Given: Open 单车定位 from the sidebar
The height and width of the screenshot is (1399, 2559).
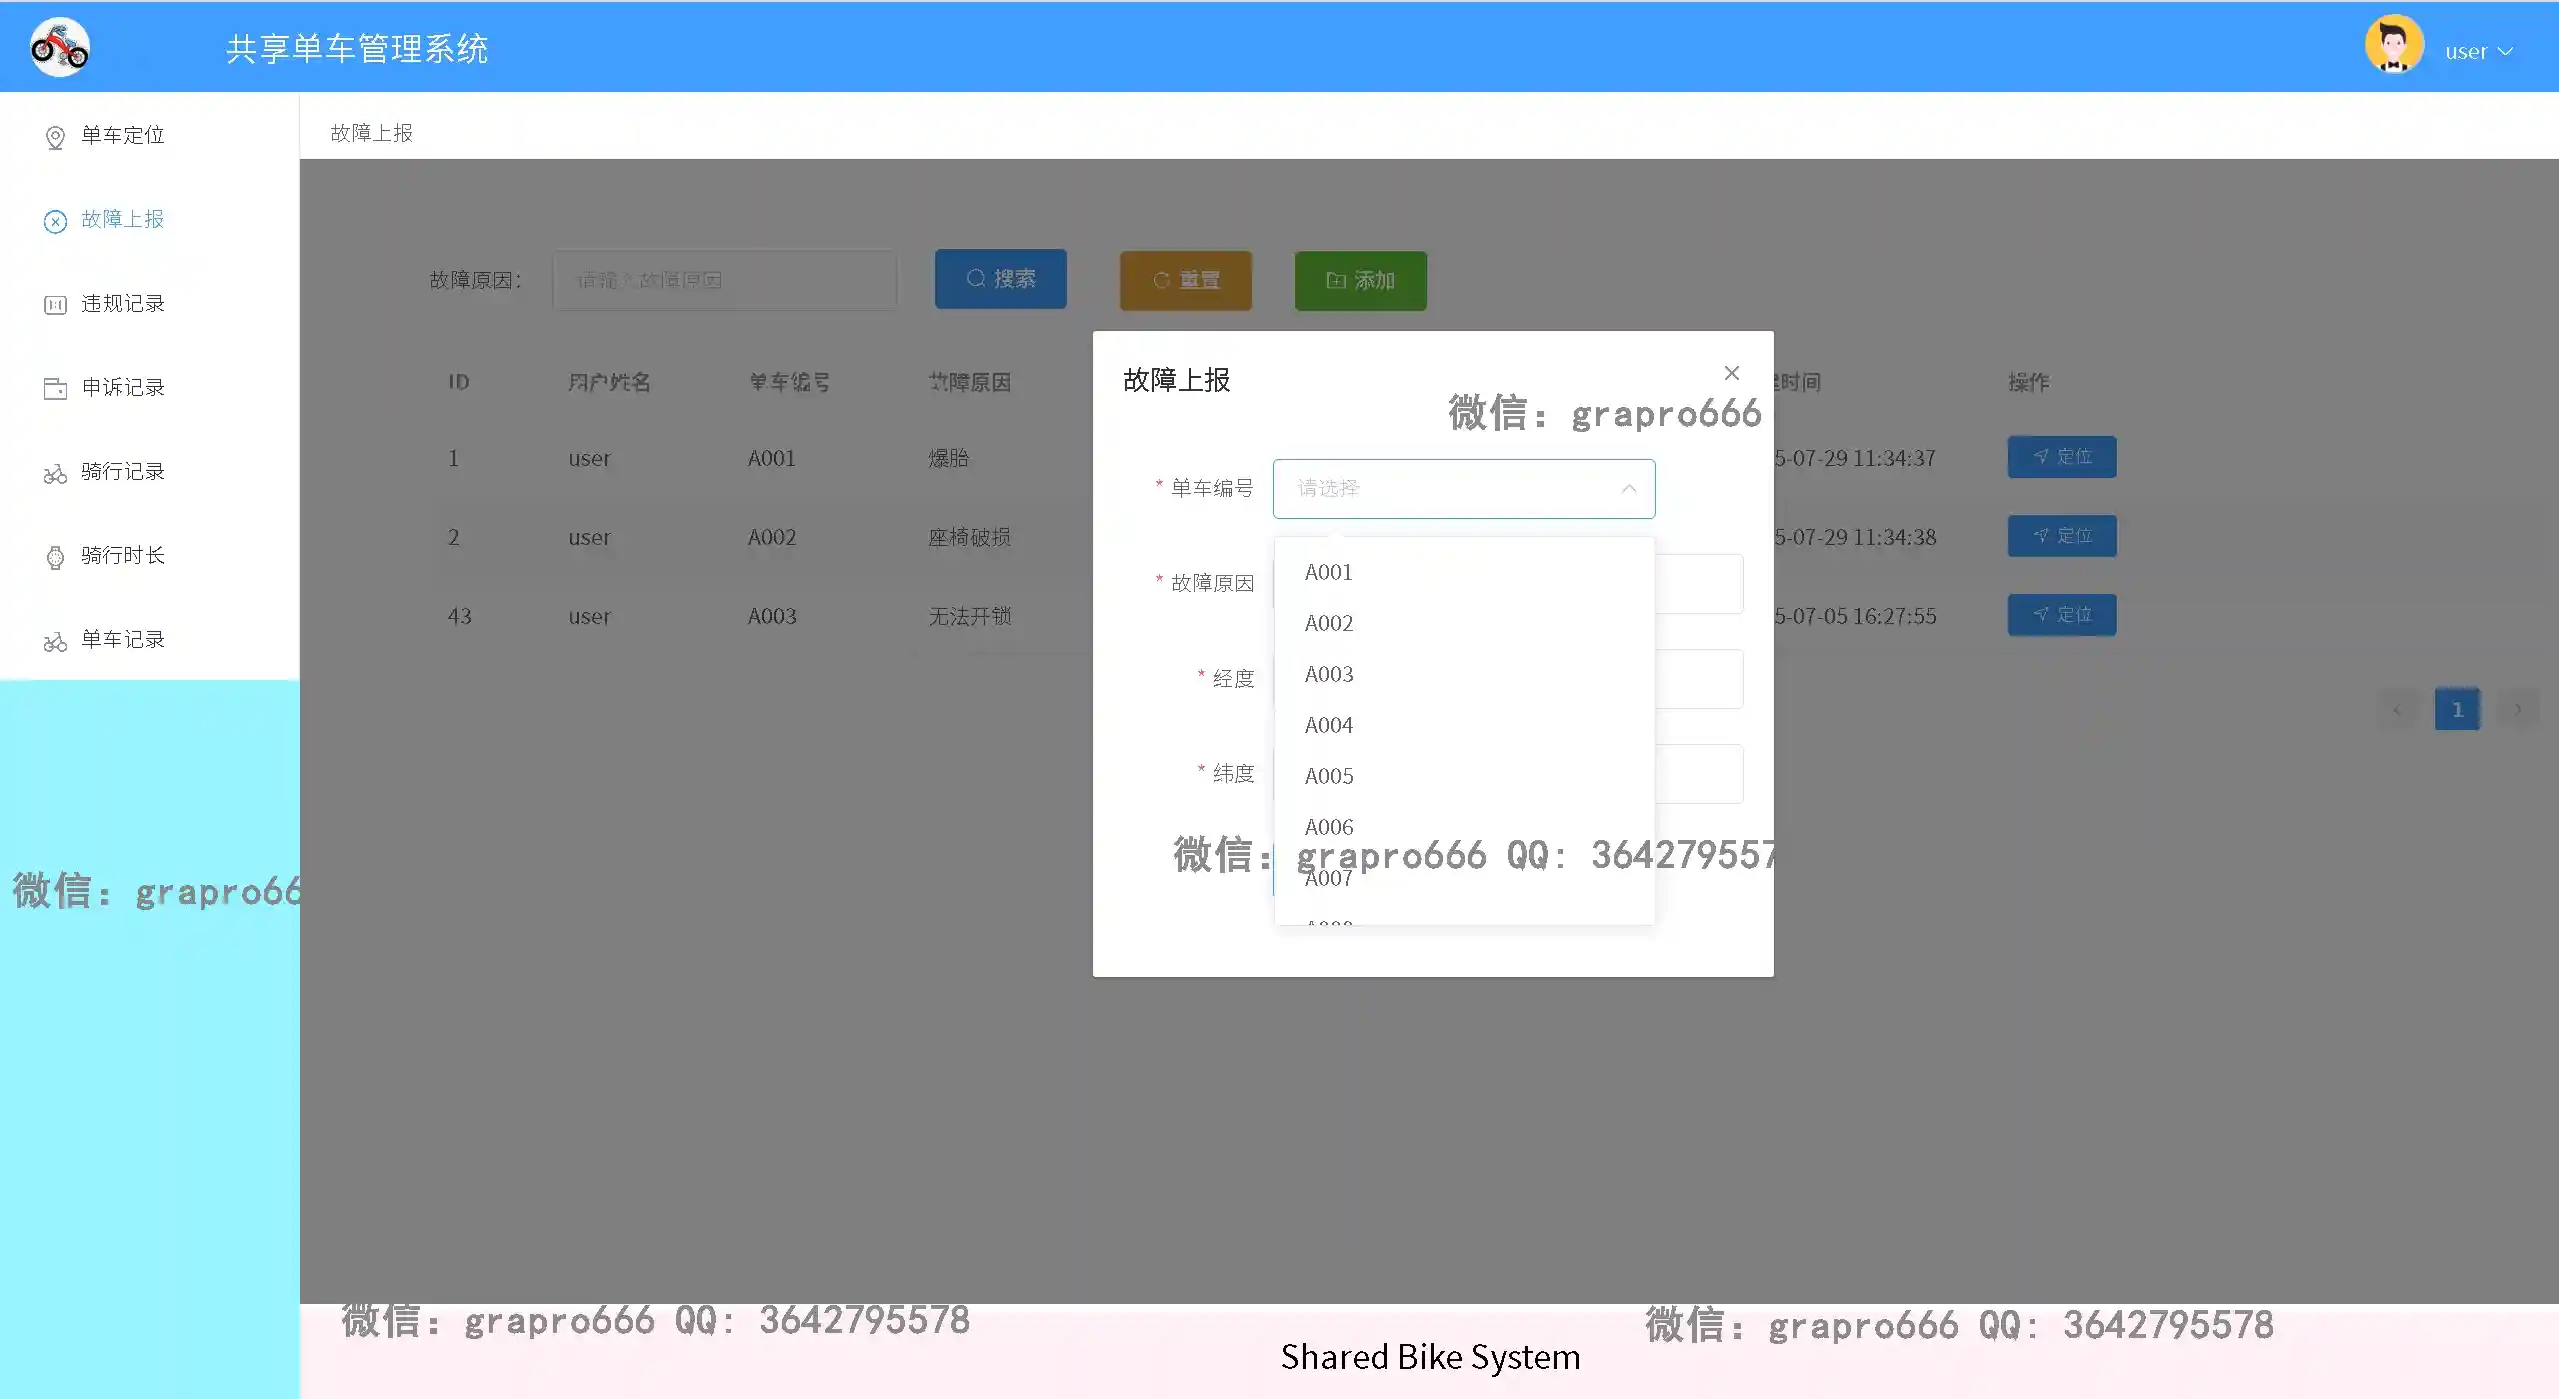Looking at the screenshot, I should click(x=122, y=135).
